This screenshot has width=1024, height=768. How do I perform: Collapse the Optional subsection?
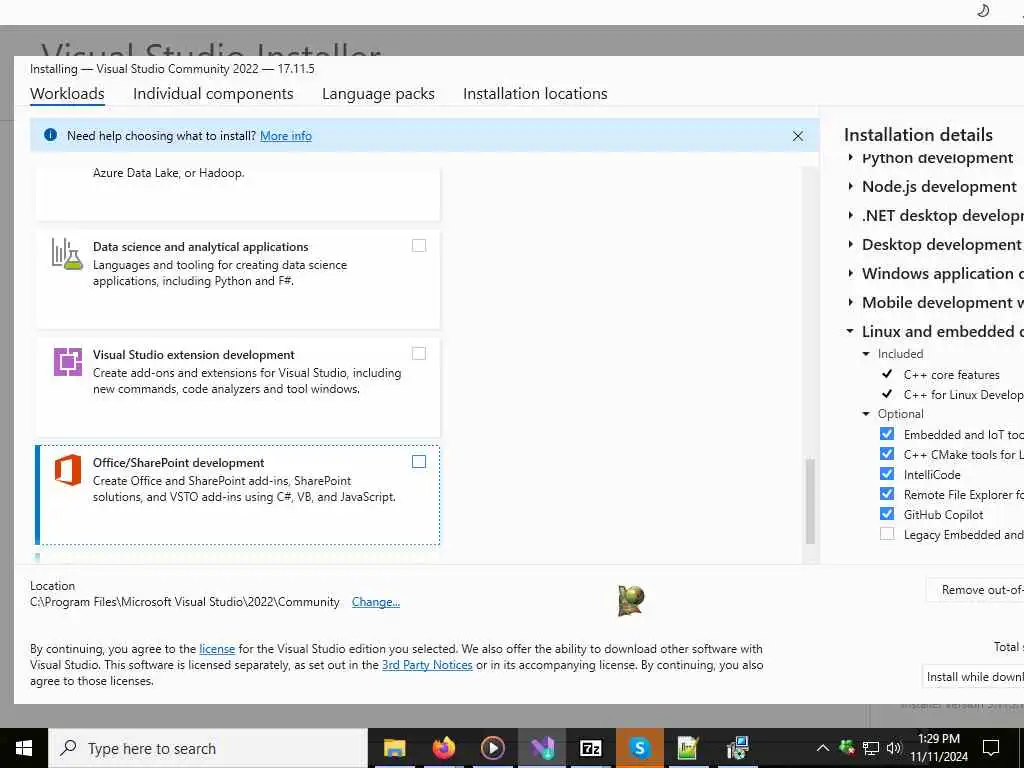coord(867,414)
